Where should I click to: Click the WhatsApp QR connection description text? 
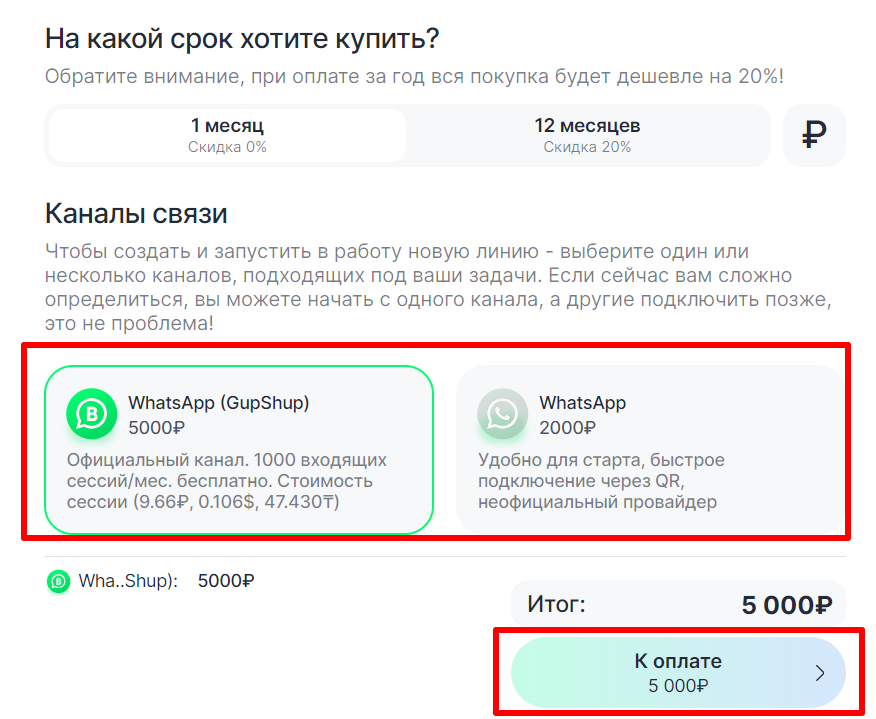click(x=602, y=481)
